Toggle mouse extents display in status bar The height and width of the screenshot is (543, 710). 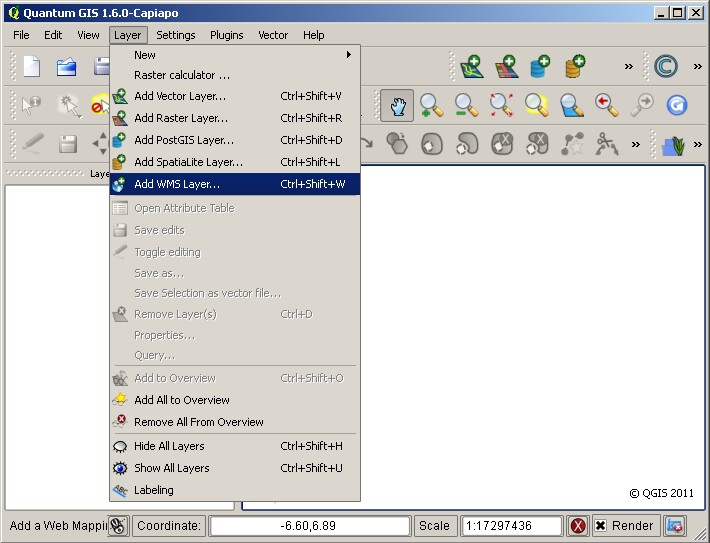[x=119, y=526]
